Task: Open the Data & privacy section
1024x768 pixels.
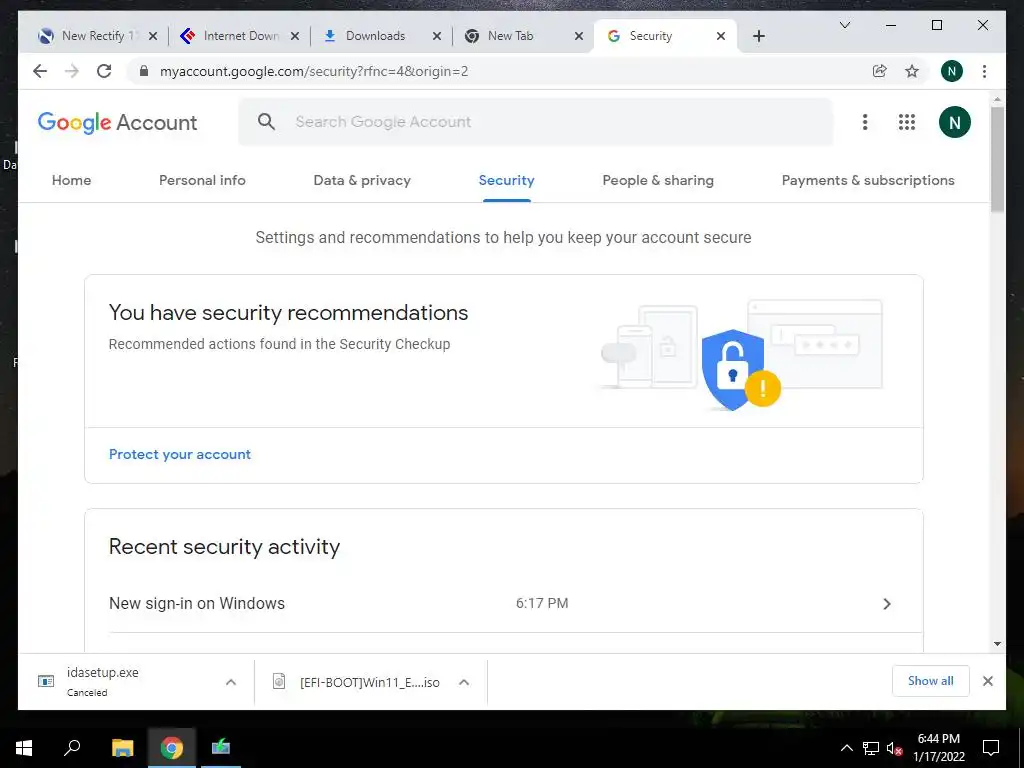Action: pos(362,180)
